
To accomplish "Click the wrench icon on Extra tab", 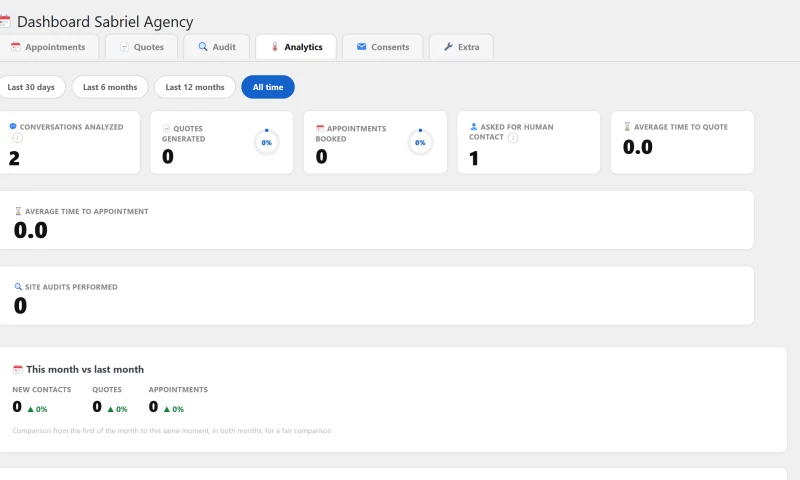I will 448,46.
